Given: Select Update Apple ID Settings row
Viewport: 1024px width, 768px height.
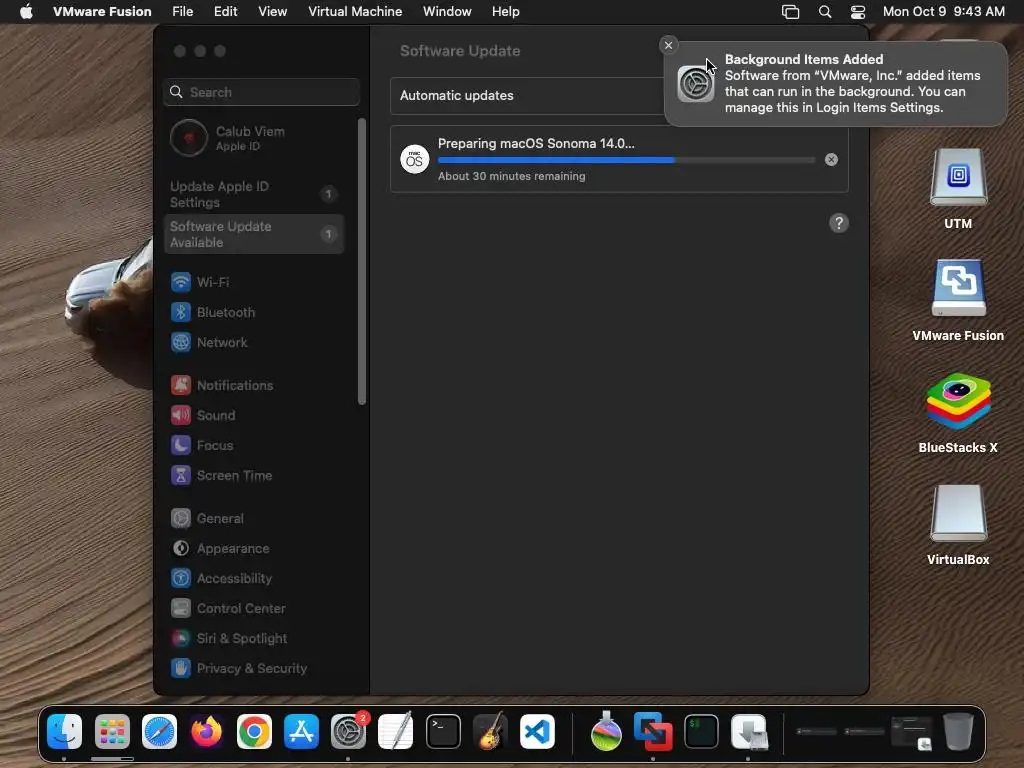Looking at the screenshot, I should (x=253, y=194).
